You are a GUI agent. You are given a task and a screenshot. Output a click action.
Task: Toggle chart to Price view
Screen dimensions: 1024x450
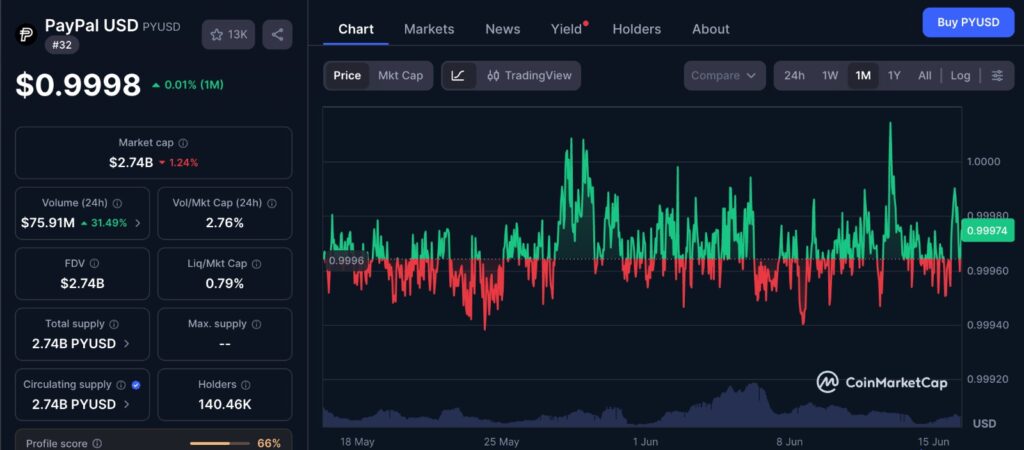[x=347, y=76]
